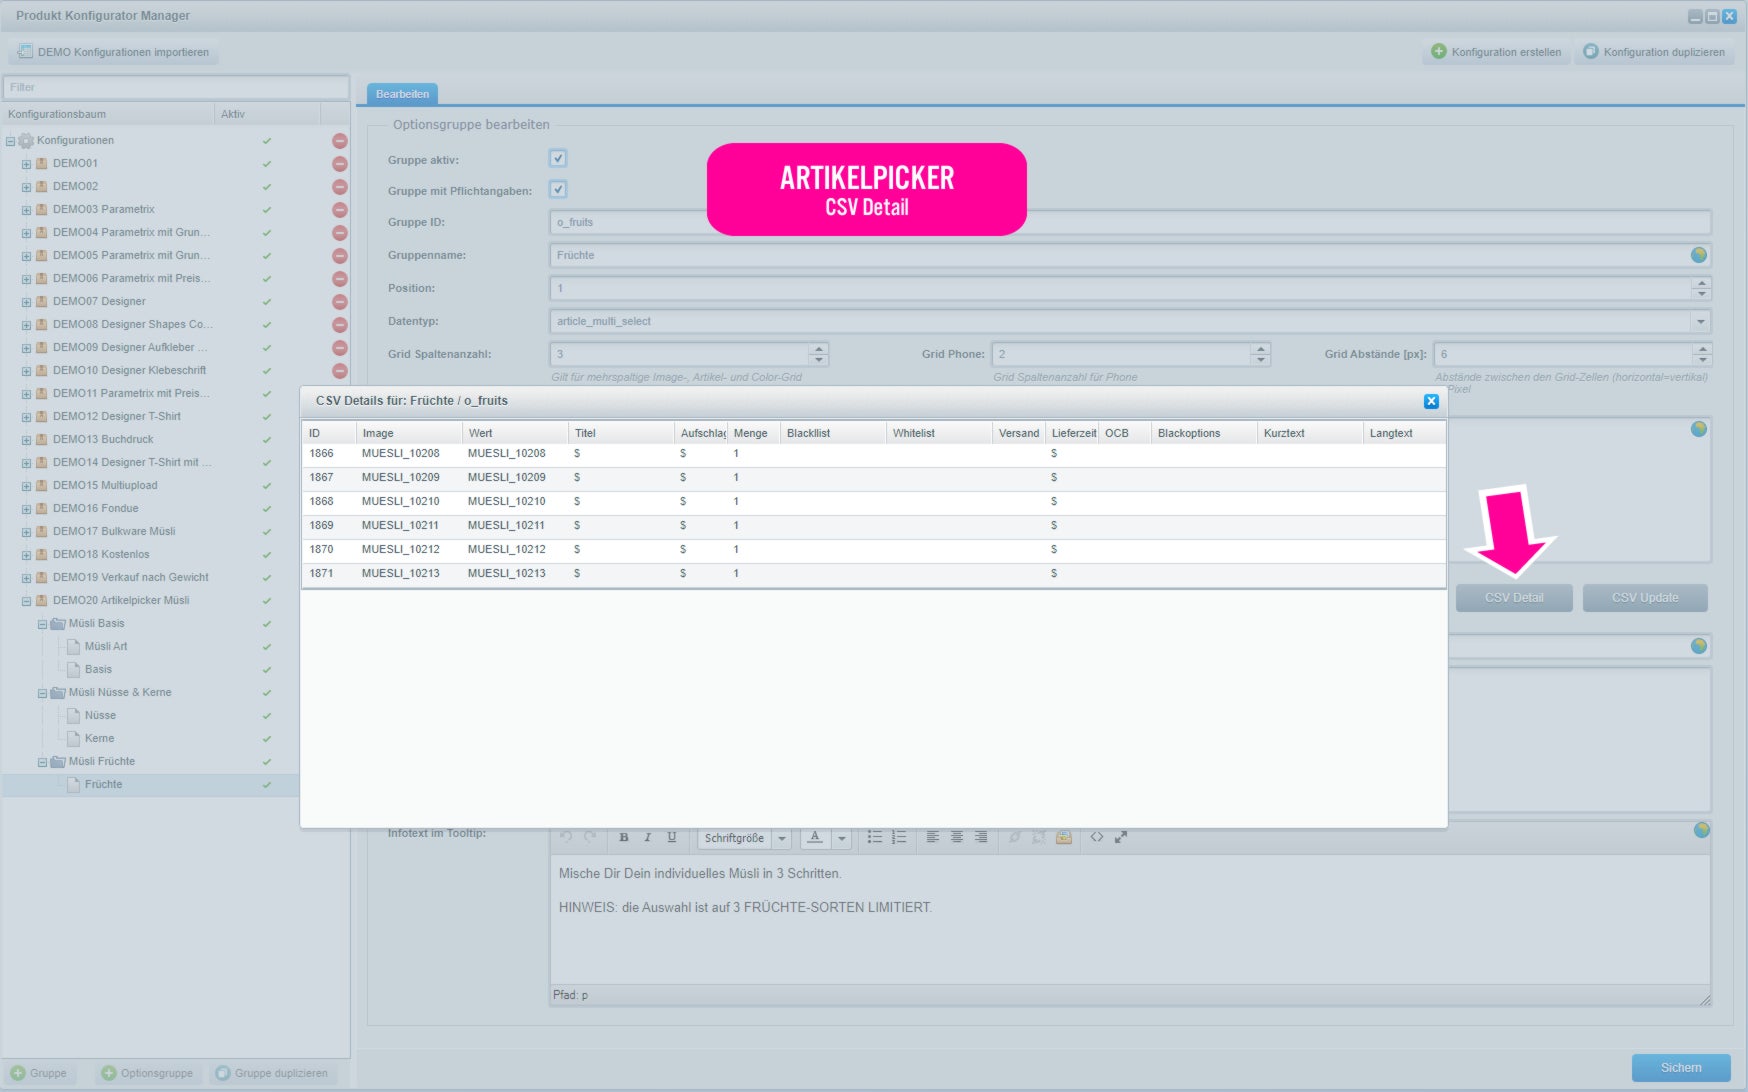
Task: Collapse Müsli Nüsse & Kerne folder
Action: [42, 693]
